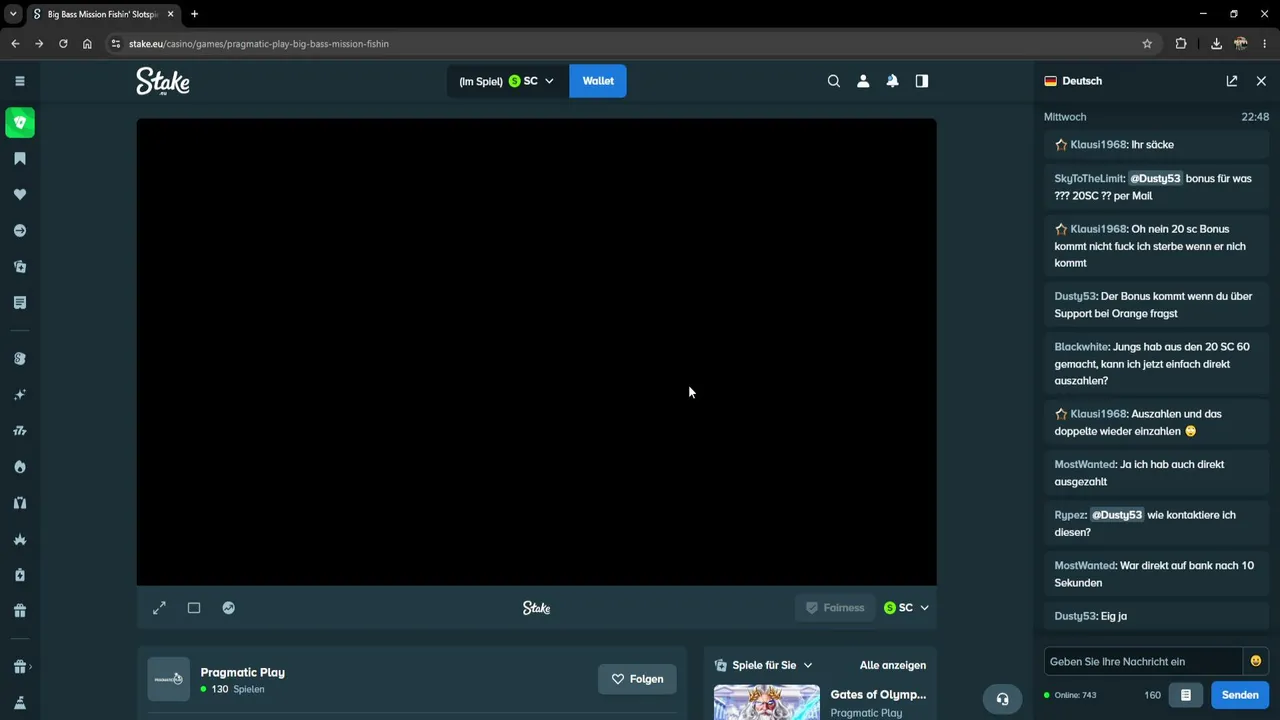This screenshot has width=1280, height=720.
Task: Open the Alle anzeigen link
Action: 893,665
